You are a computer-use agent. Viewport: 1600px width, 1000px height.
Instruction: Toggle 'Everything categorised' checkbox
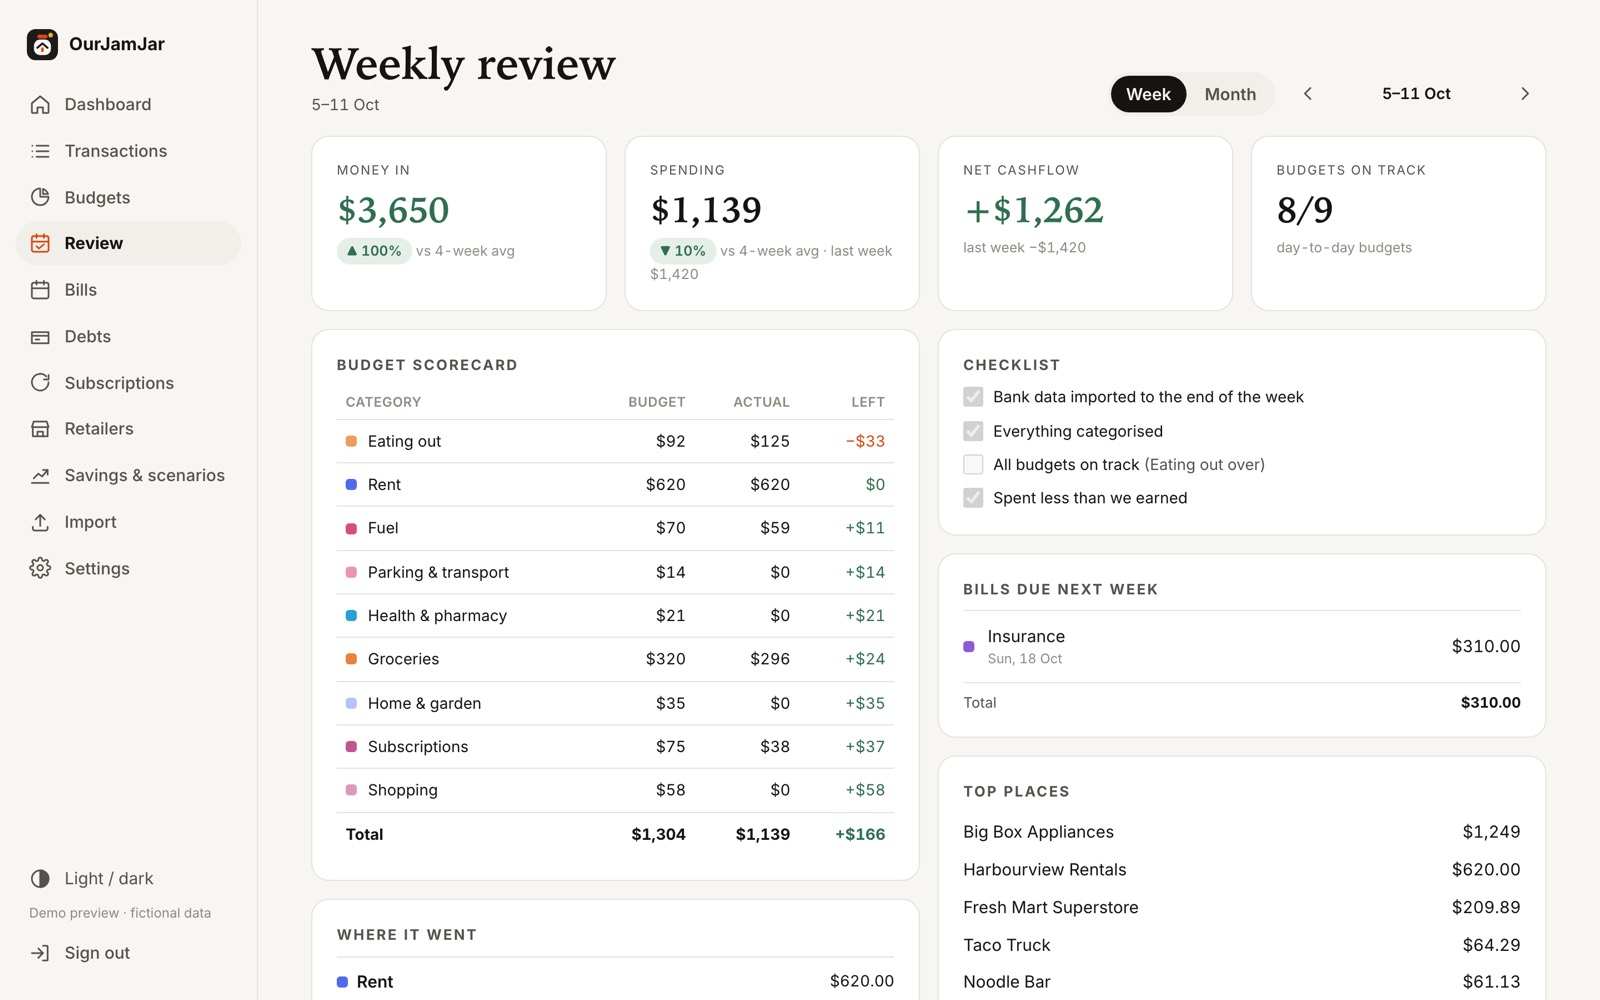click(973, 431)
